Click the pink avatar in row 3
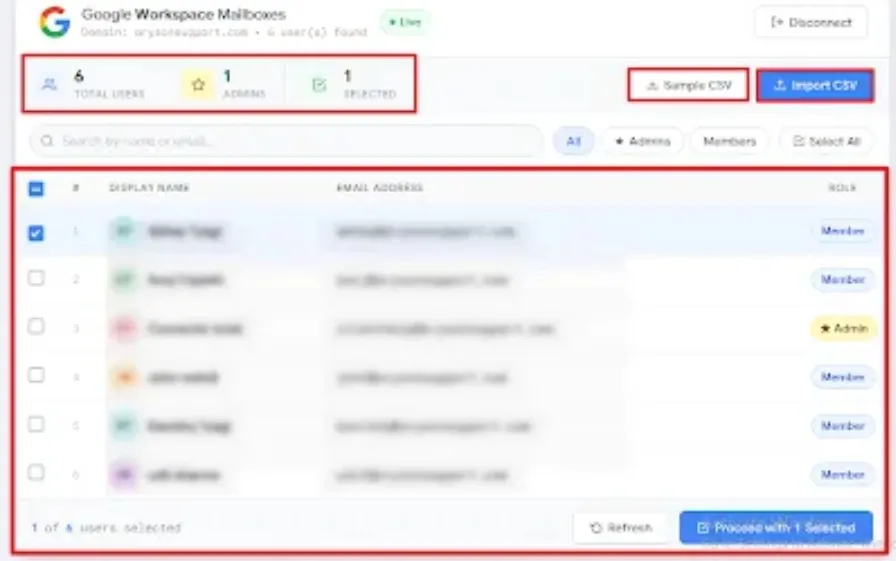This screenshot has height=561, width=896. click(125, 328)
